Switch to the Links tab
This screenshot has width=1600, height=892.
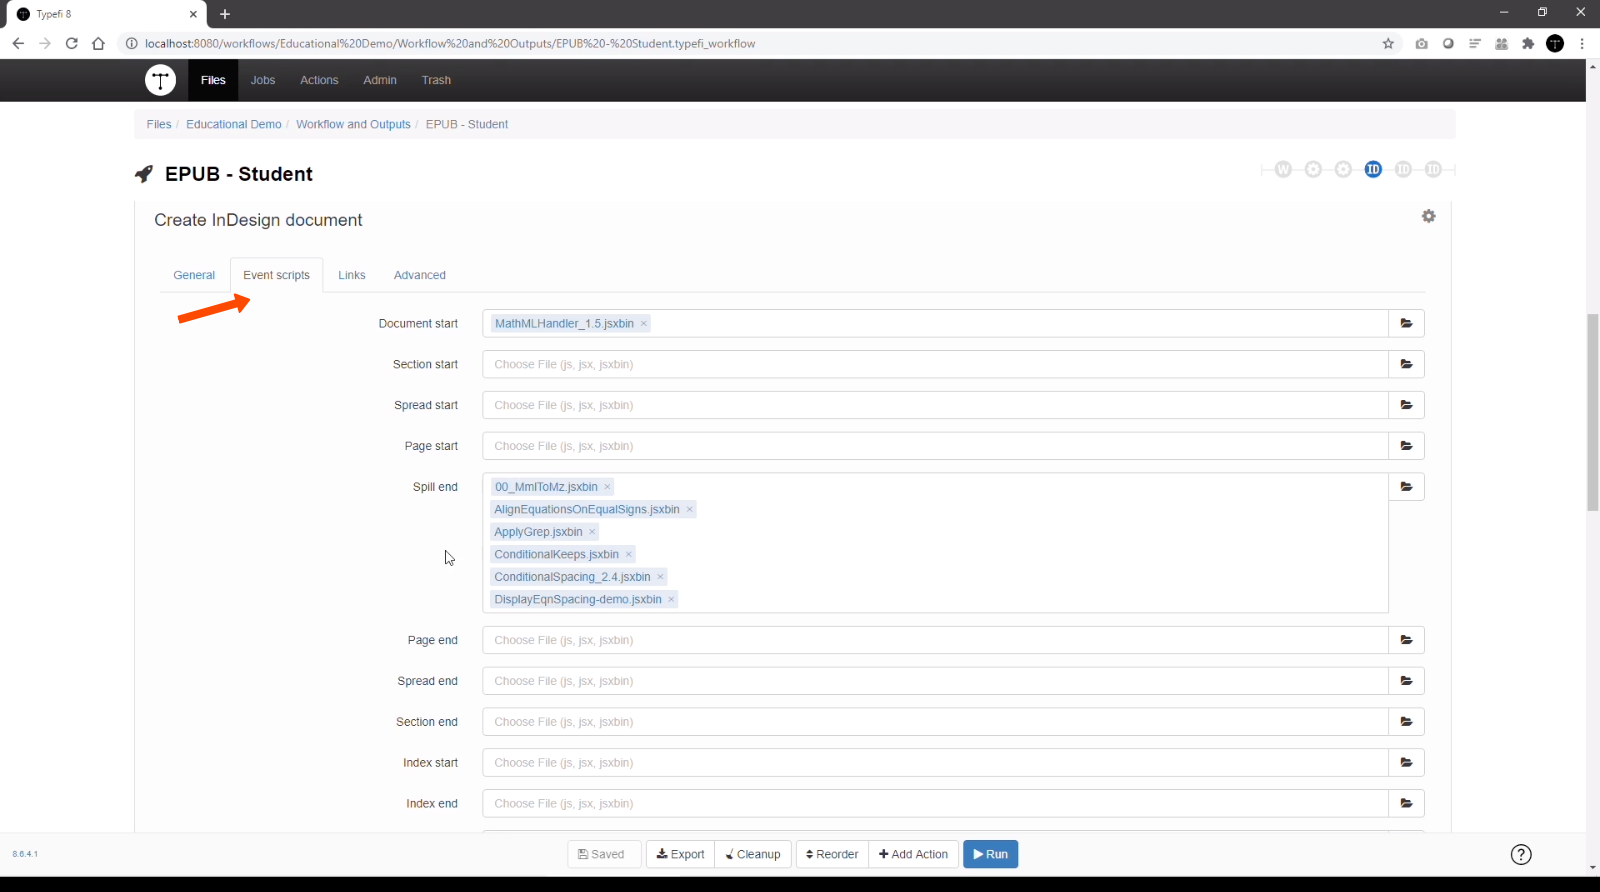(352, 275)
